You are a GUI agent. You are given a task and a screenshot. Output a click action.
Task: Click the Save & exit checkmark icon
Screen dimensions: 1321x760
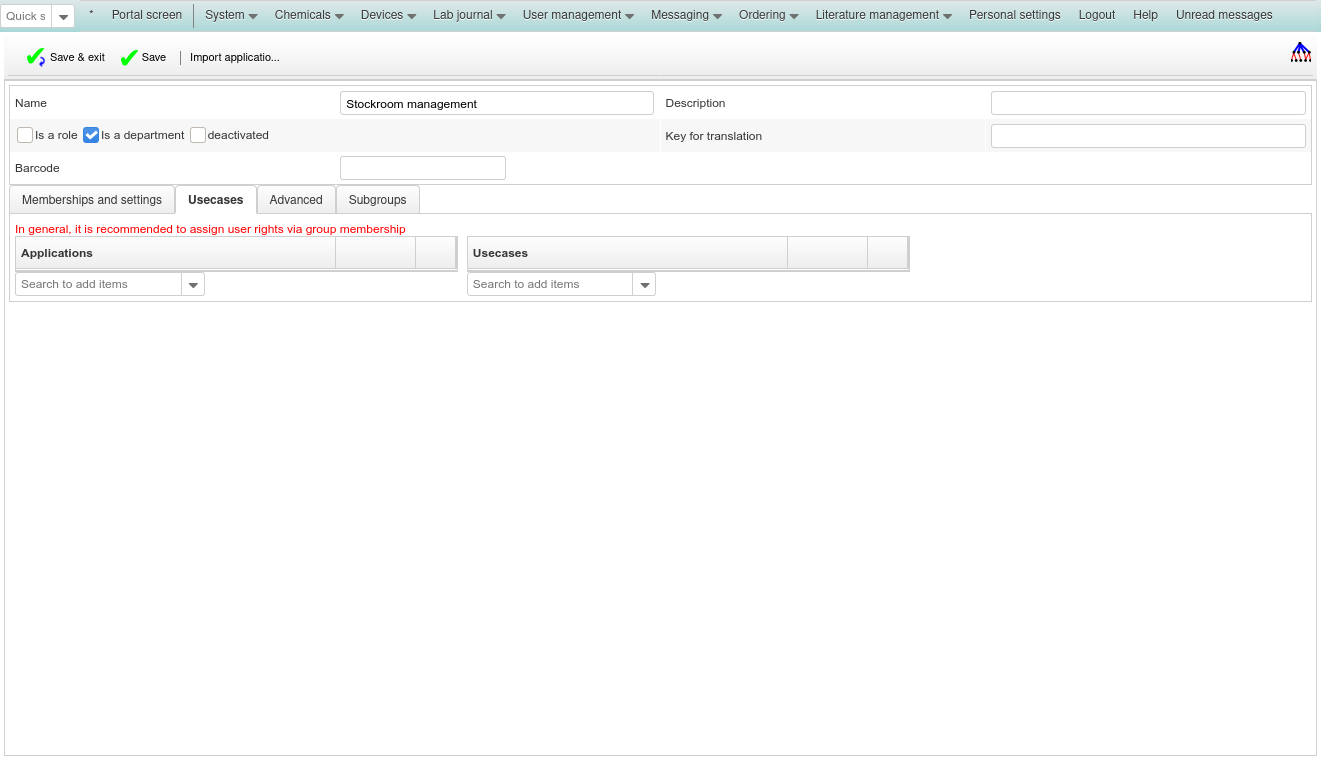pyautogui.click(x=35, y=58)
